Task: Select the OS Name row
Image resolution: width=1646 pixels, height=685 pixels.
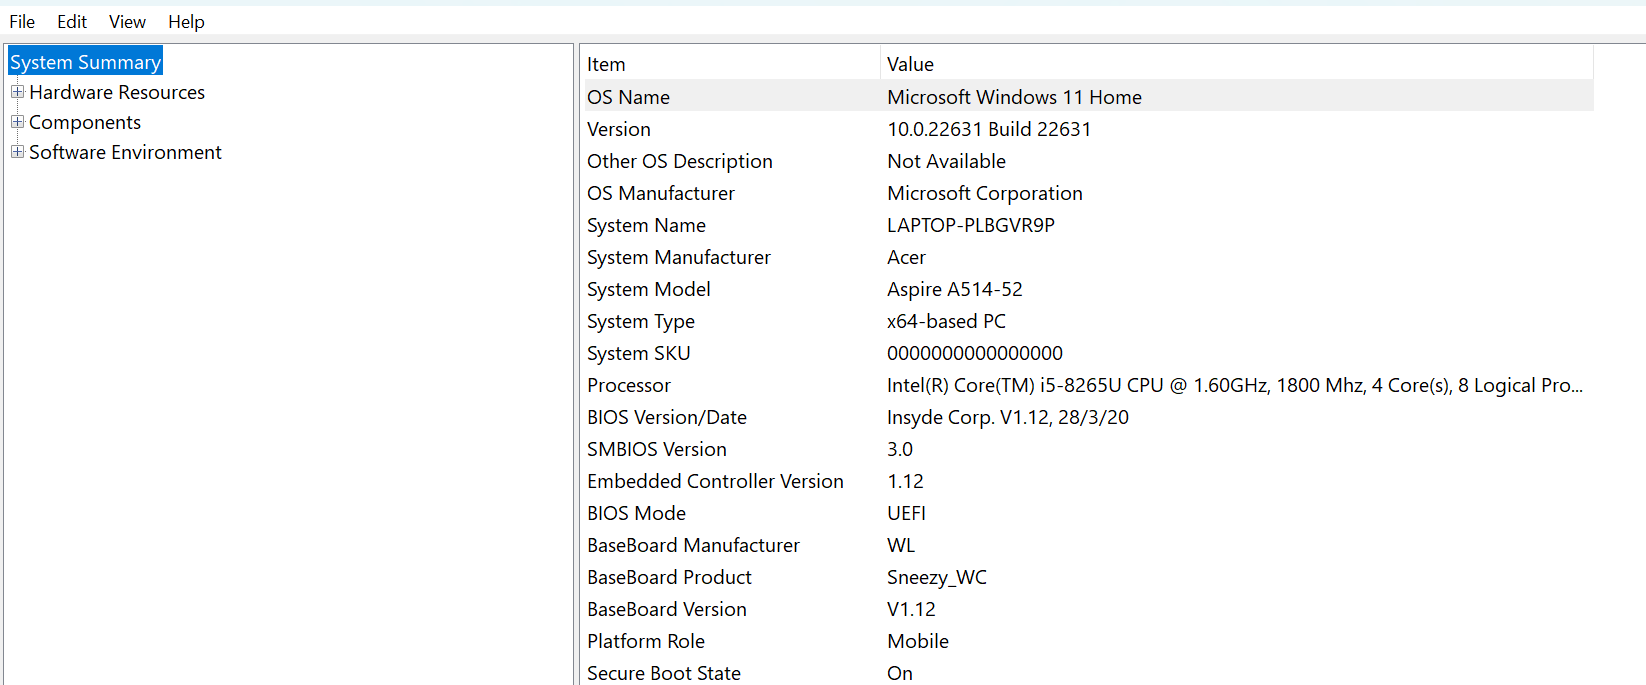Action: tap(1087, 97)
